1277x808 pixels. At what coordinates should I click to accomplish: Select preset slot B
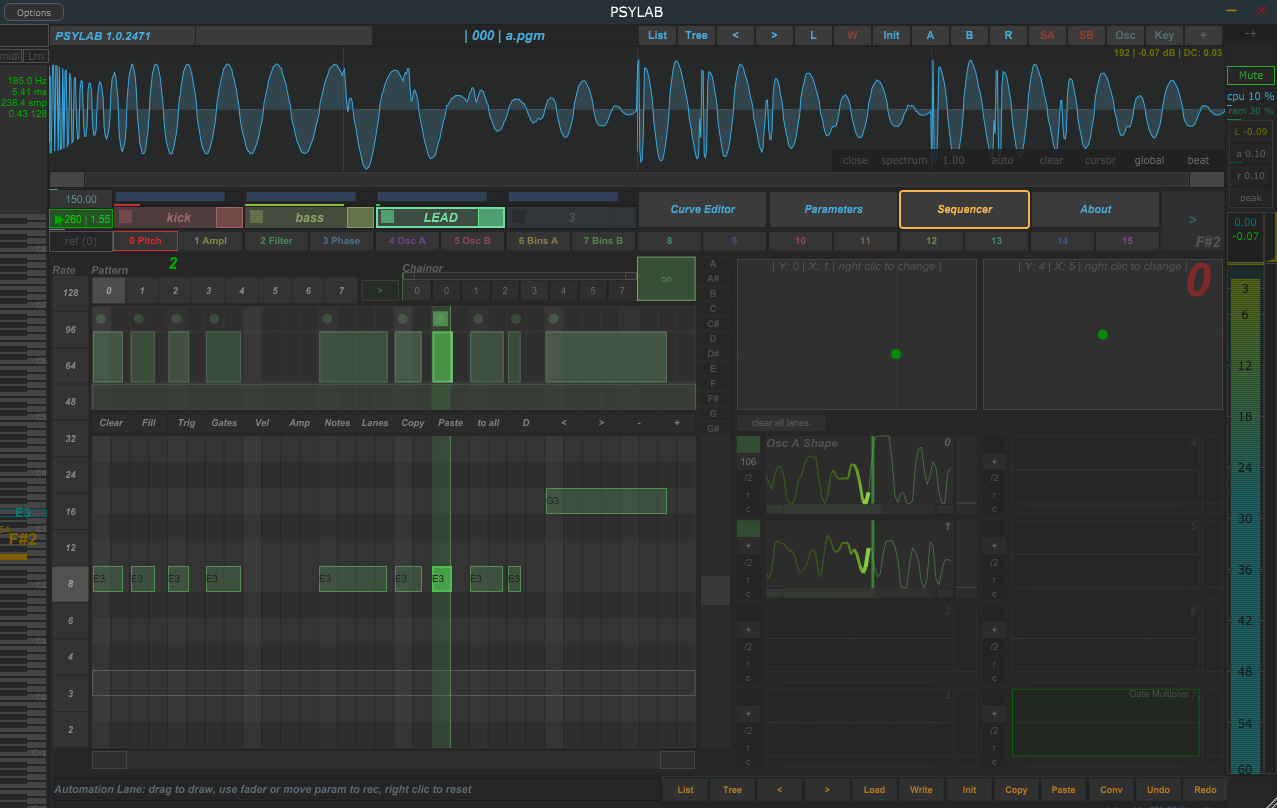pos(969,35)
